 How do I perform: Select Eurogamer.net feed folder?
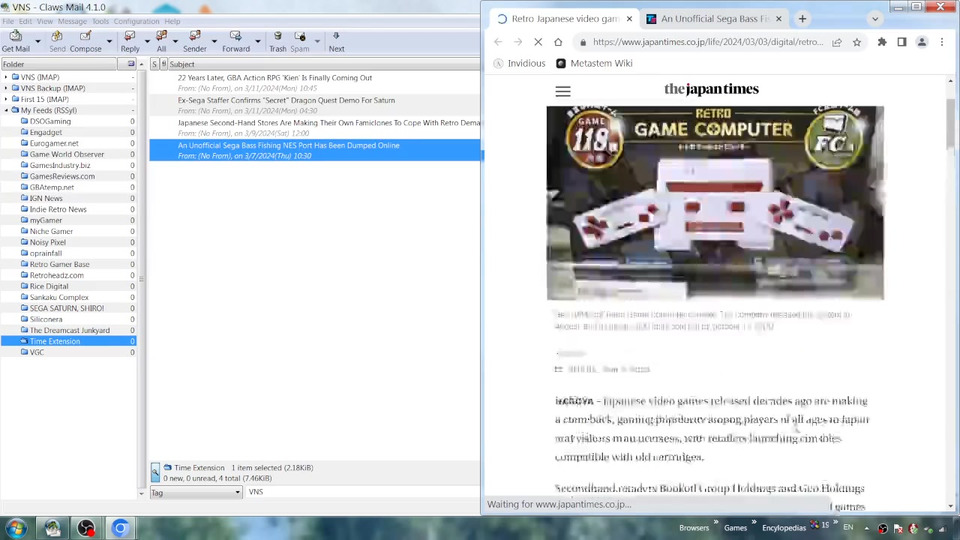pyautogui.click(x=54, y=143)
